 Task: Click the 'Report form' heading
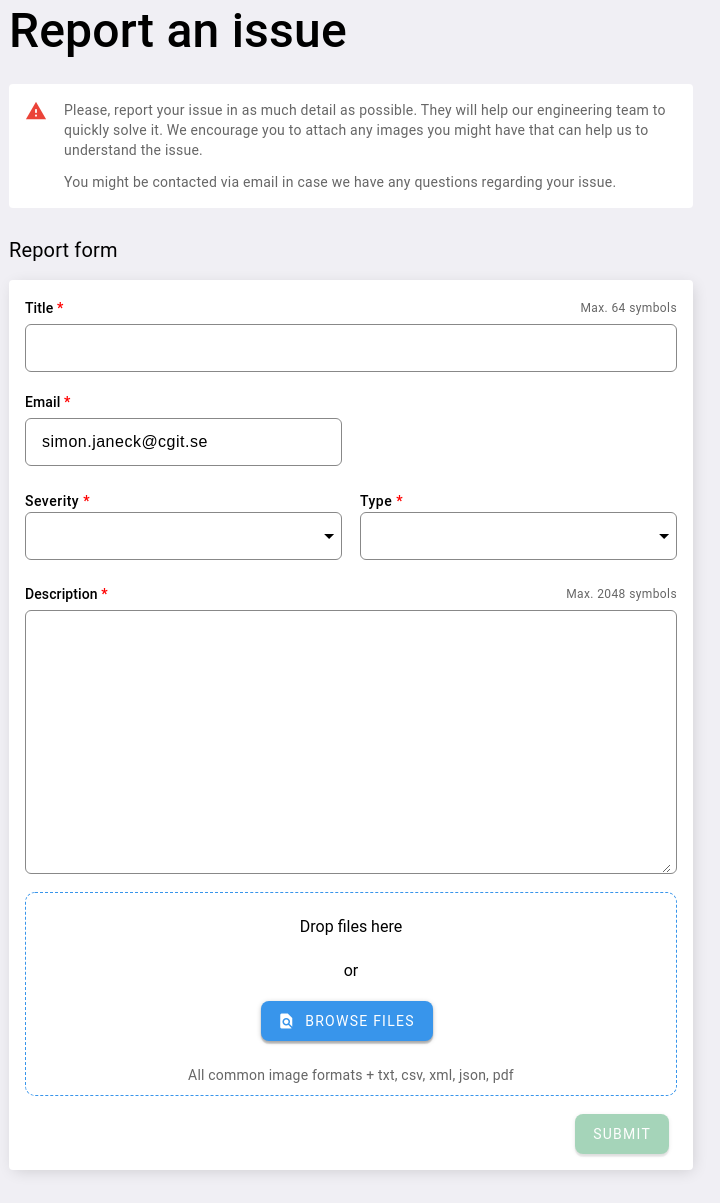pyautogui.click(x=63, y=250)
